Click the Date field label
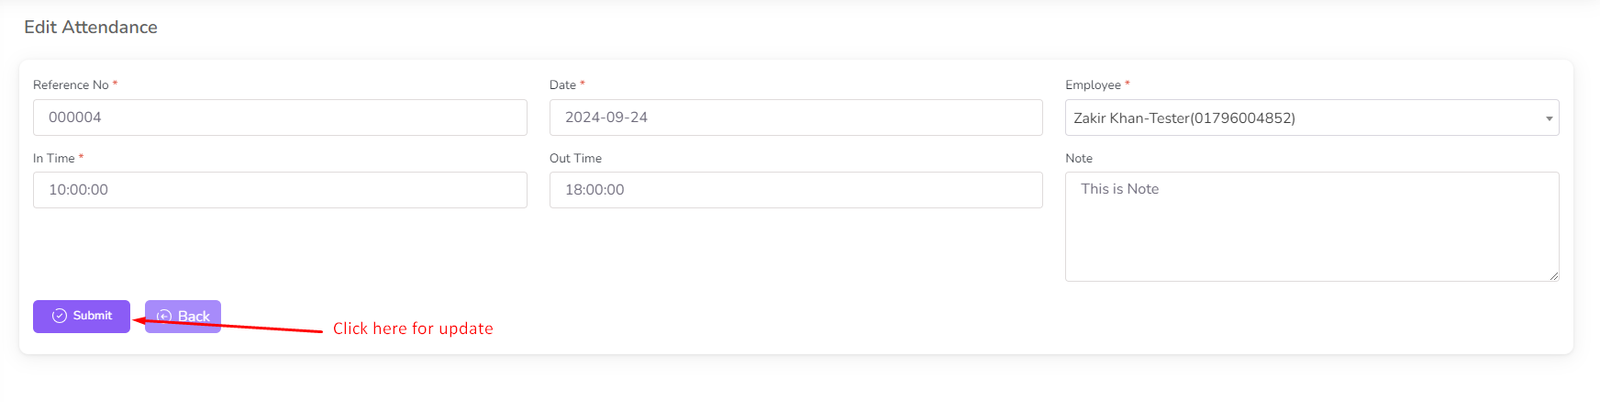This screenshot has width=1600, height=402. [562, 85]
